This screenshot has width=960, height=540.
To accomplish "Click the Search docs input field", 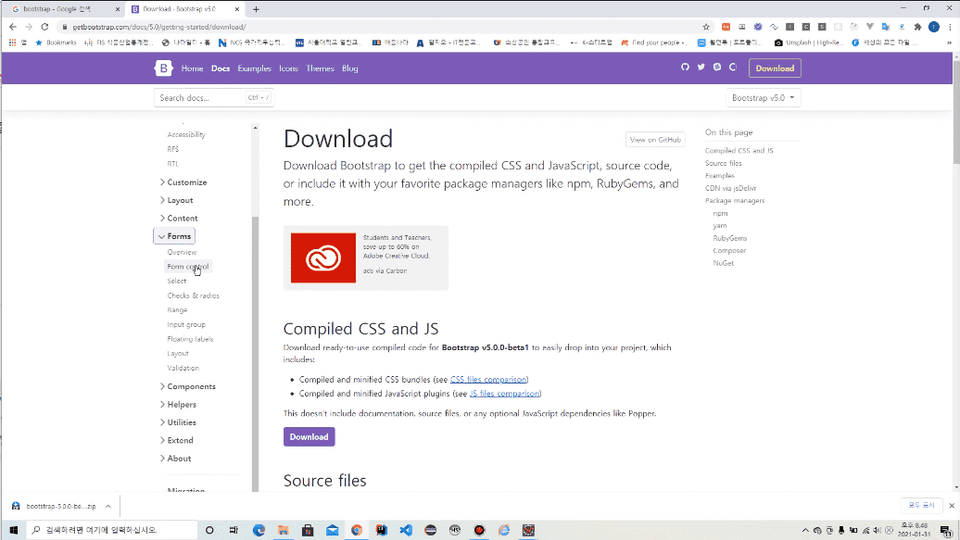I will [214, 98].
